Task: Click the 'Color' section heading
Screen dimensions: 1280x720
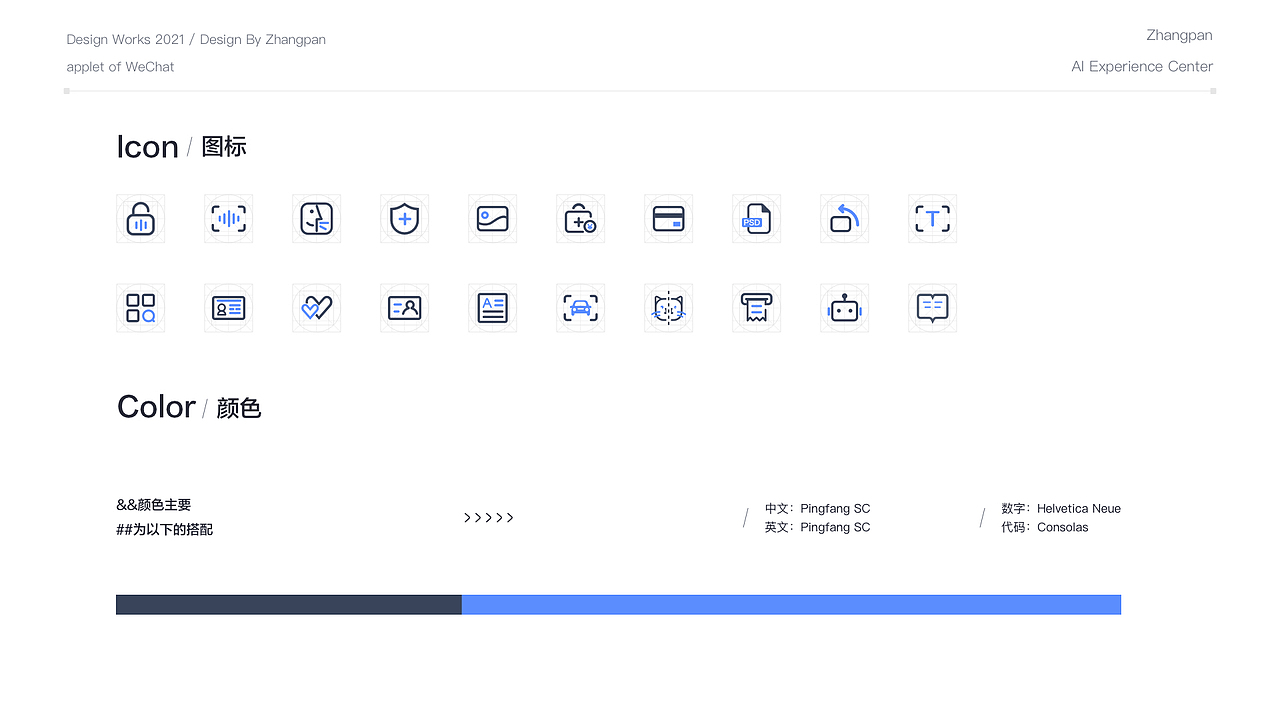Action: [156, 407]
